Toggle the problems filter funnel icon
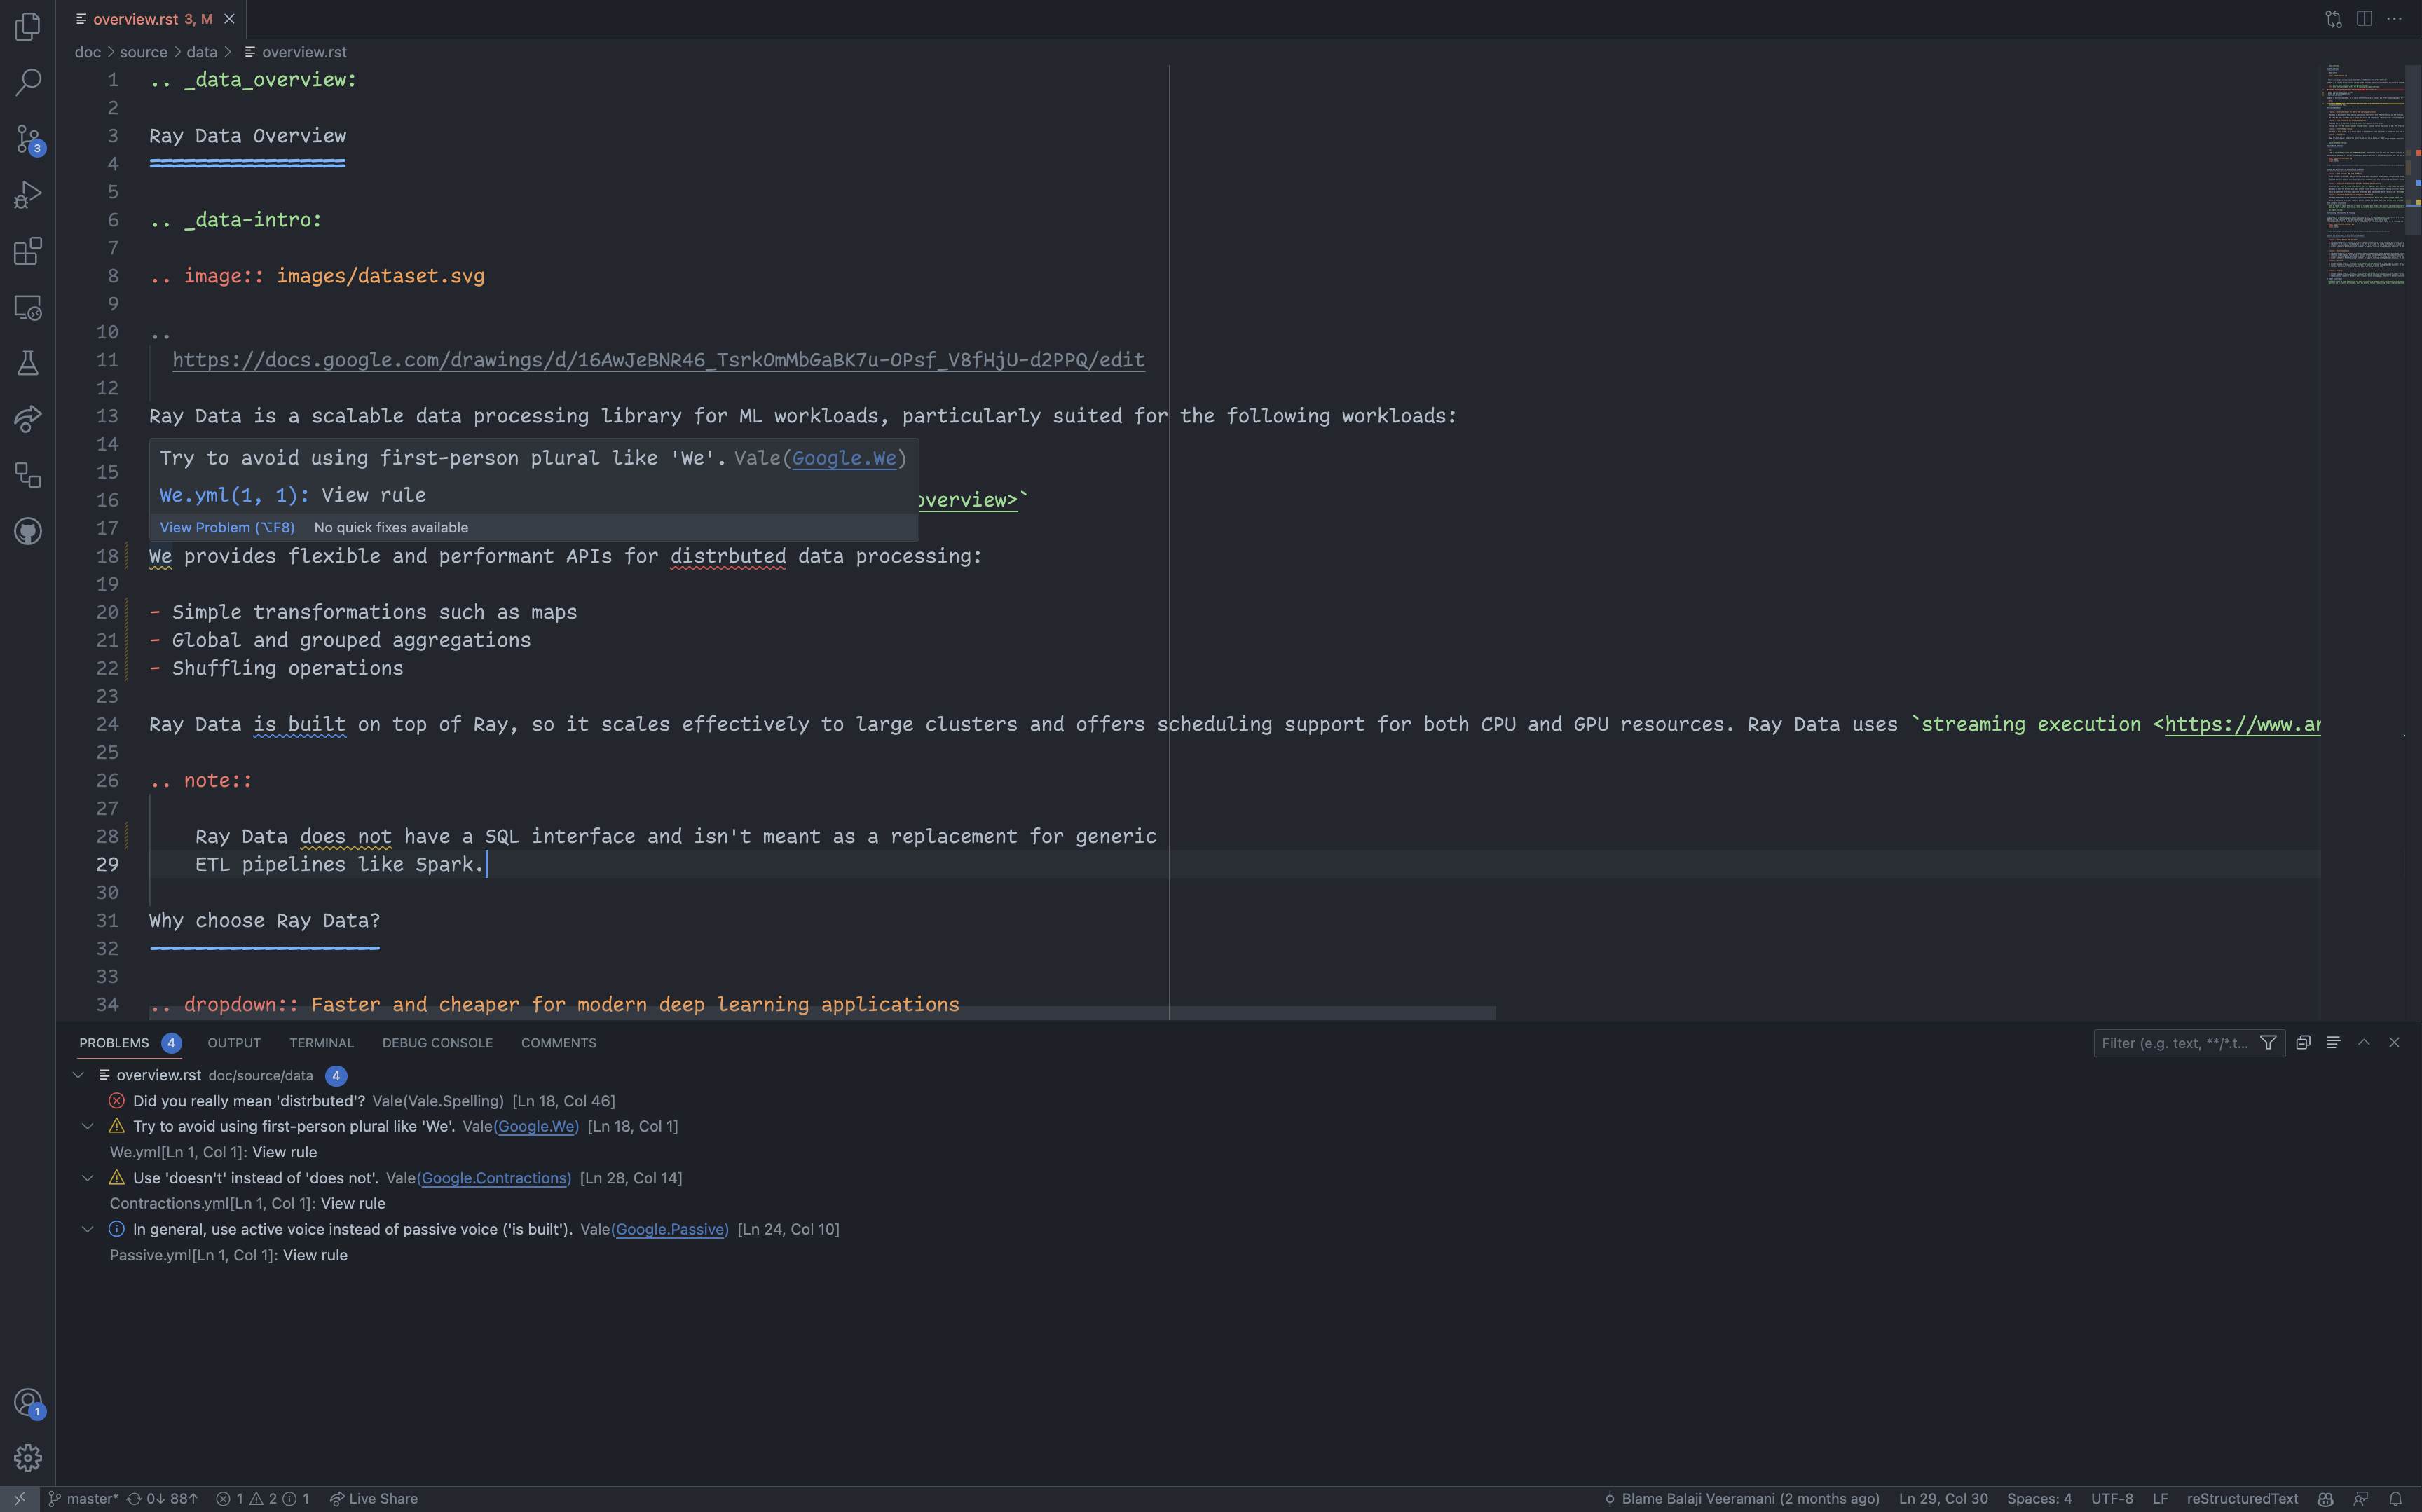This screenshot has height=1512, width=2422. (2268, 1043)
